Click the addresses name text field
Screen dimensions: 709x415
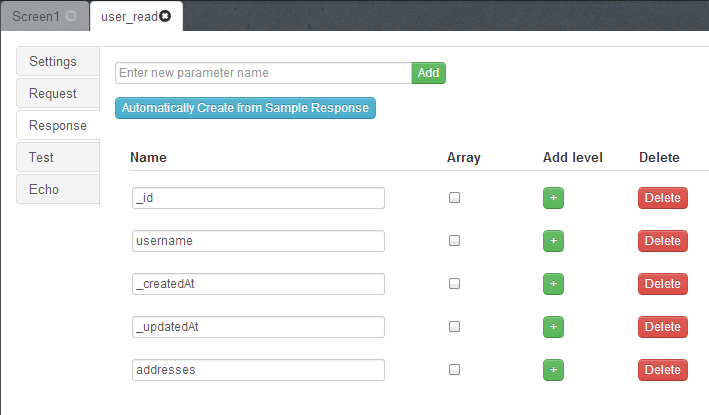click(258, 370)
